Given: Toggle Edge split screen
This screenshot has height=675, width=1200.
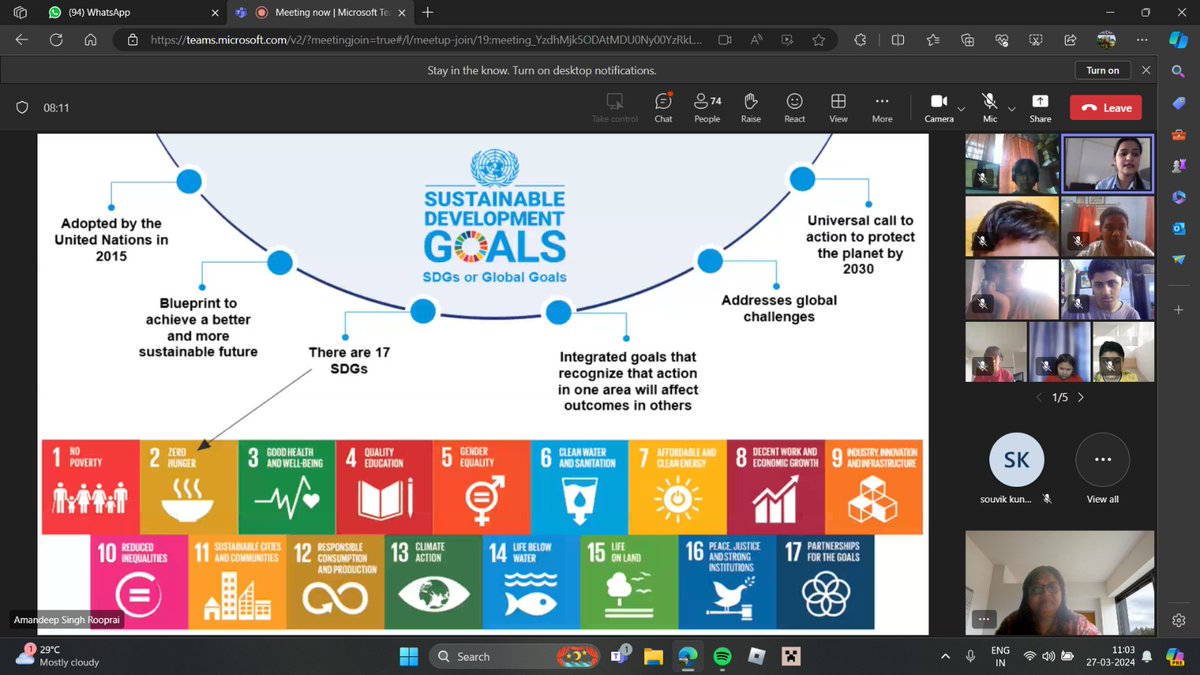Looking at the screenshot, I should 898,40.
